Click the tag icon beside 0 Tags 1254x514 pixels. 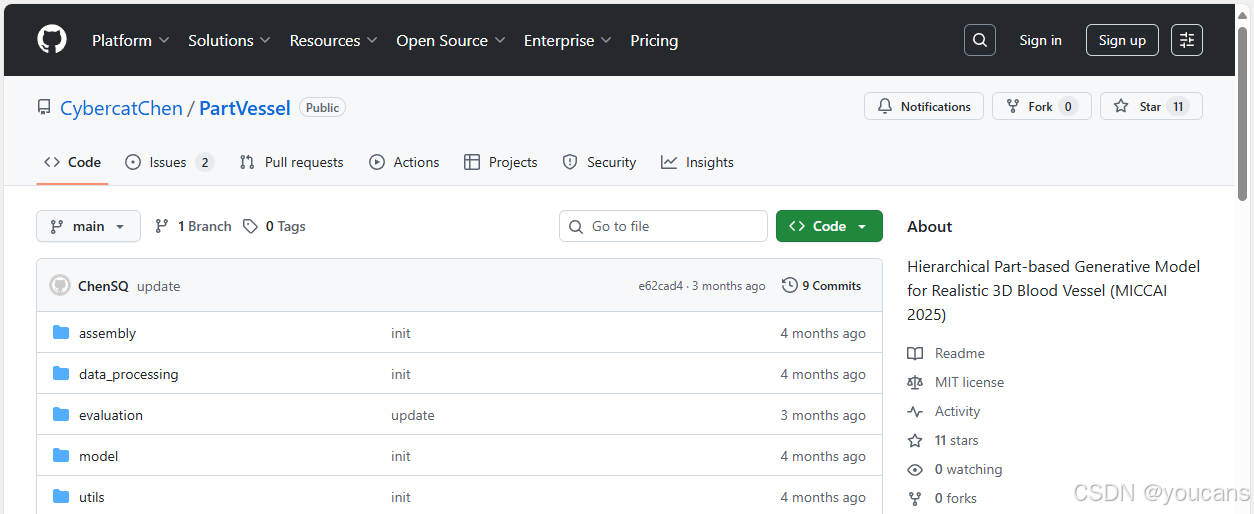point(250,226)
